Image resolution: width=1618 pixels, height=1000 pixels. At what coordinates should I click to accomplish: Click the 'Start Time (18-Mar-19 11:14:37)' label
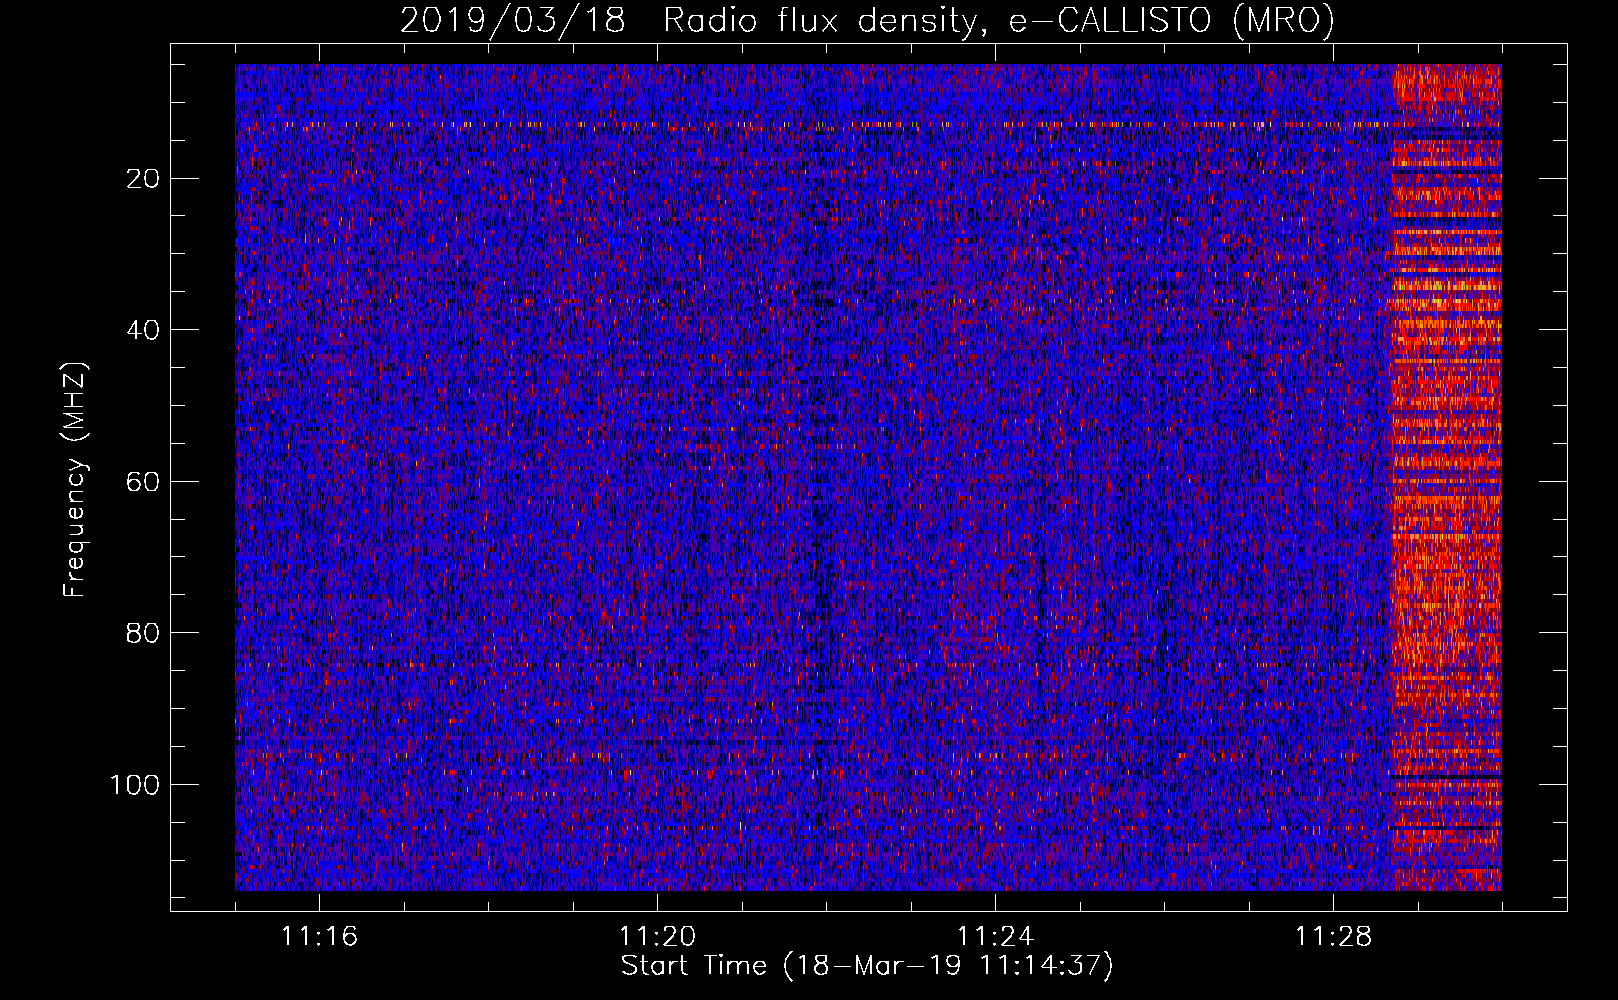pyautogui.click(x=867, y=966)
